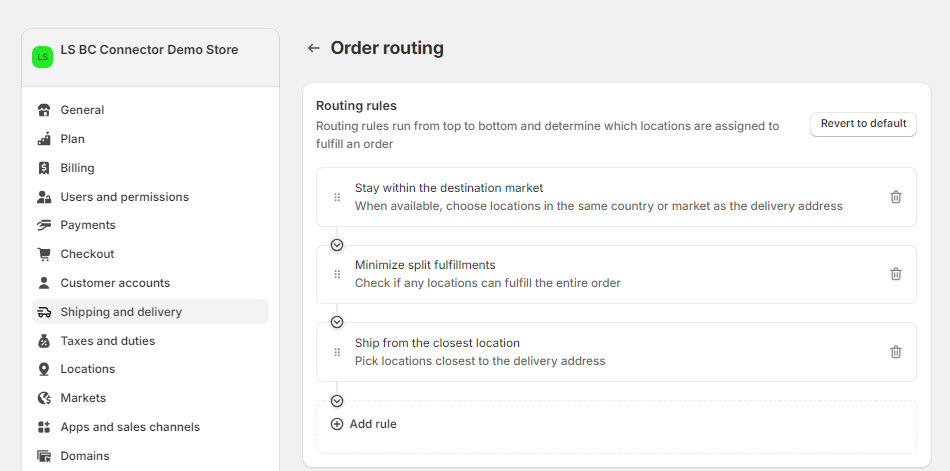Screen dimensions: 950x471
Task: Click the plus icon next to Add rule
Action: [337, 424]
